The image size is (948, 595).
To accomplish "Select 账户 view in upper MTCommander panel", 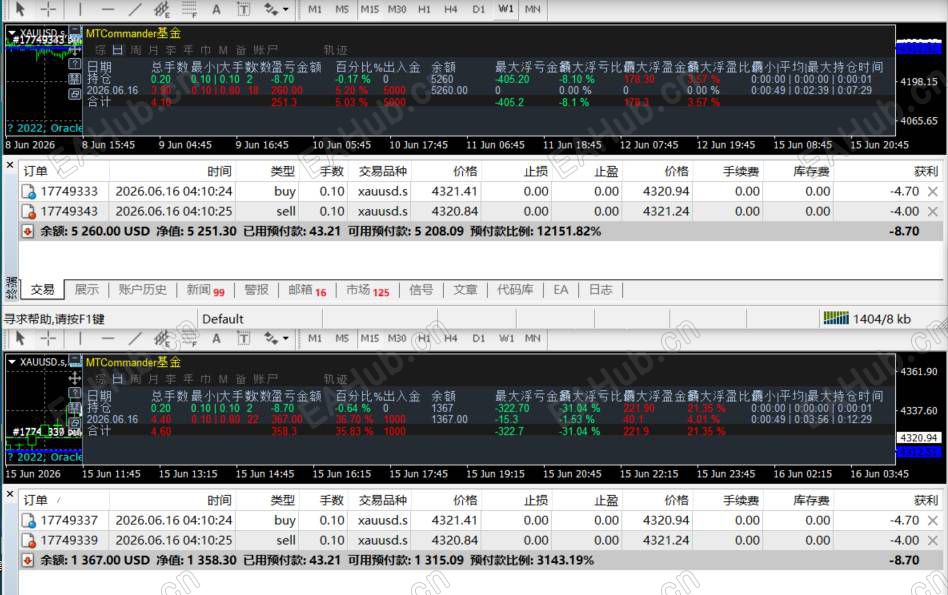I will tap(265, 50).
